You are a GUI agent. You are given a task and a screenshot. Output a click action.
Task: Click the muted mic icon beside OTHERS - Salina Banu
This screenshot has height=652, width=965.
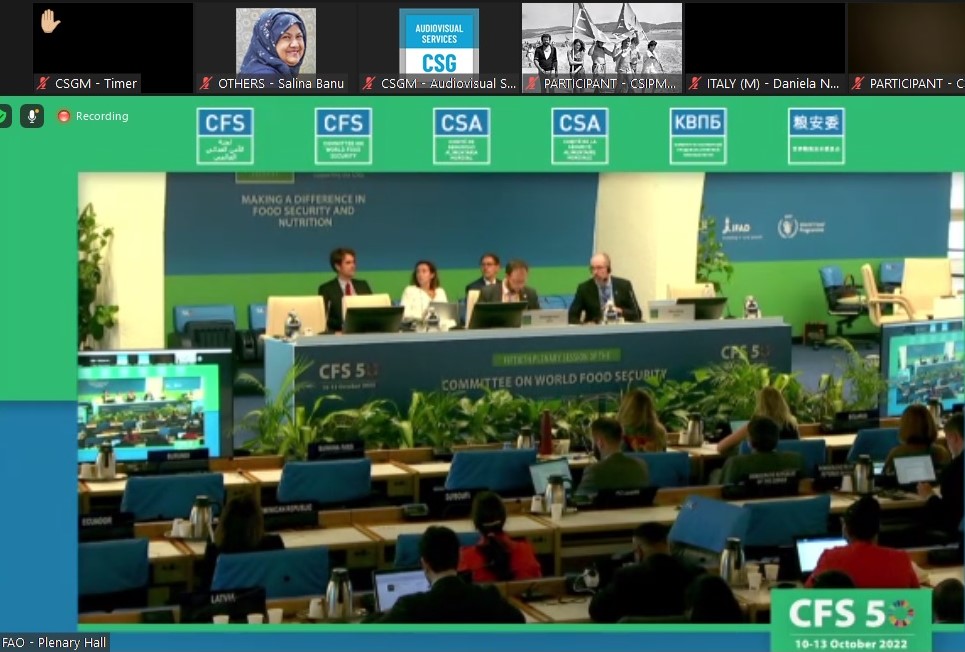pos(206,84)
